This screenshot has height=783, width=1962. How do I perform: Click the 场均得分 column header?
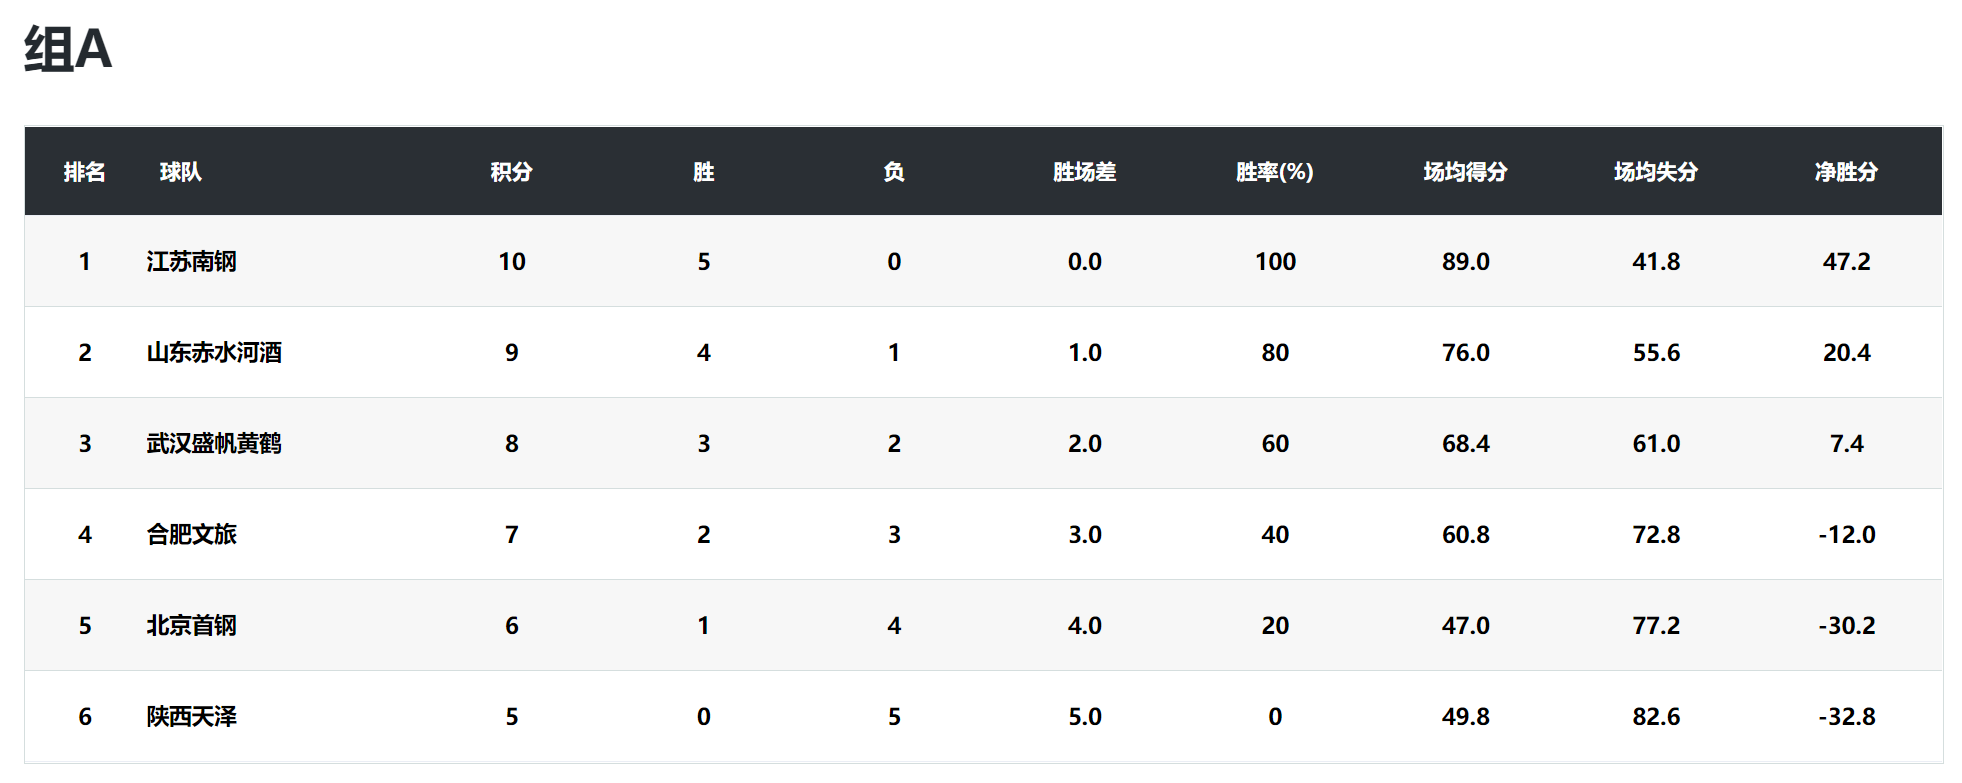[x=1465, y=172]
